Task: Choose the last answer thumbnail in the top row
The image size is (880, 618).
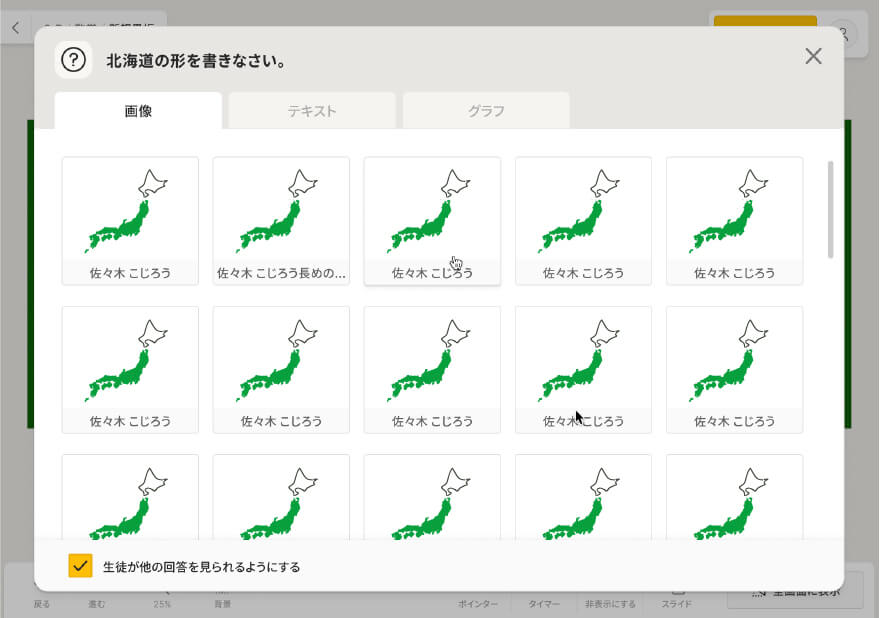Action: click(734, 221)
